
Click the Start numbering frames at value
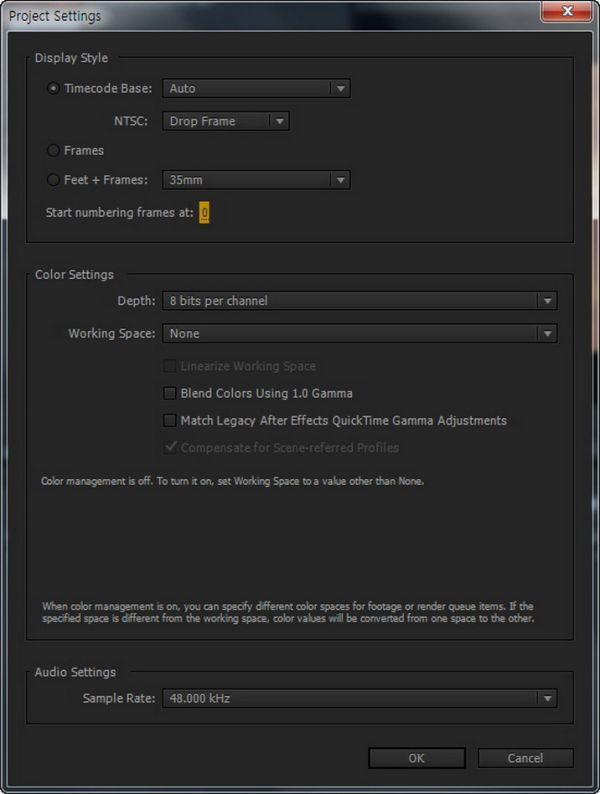pyautogui.click(x=204, y=213)
